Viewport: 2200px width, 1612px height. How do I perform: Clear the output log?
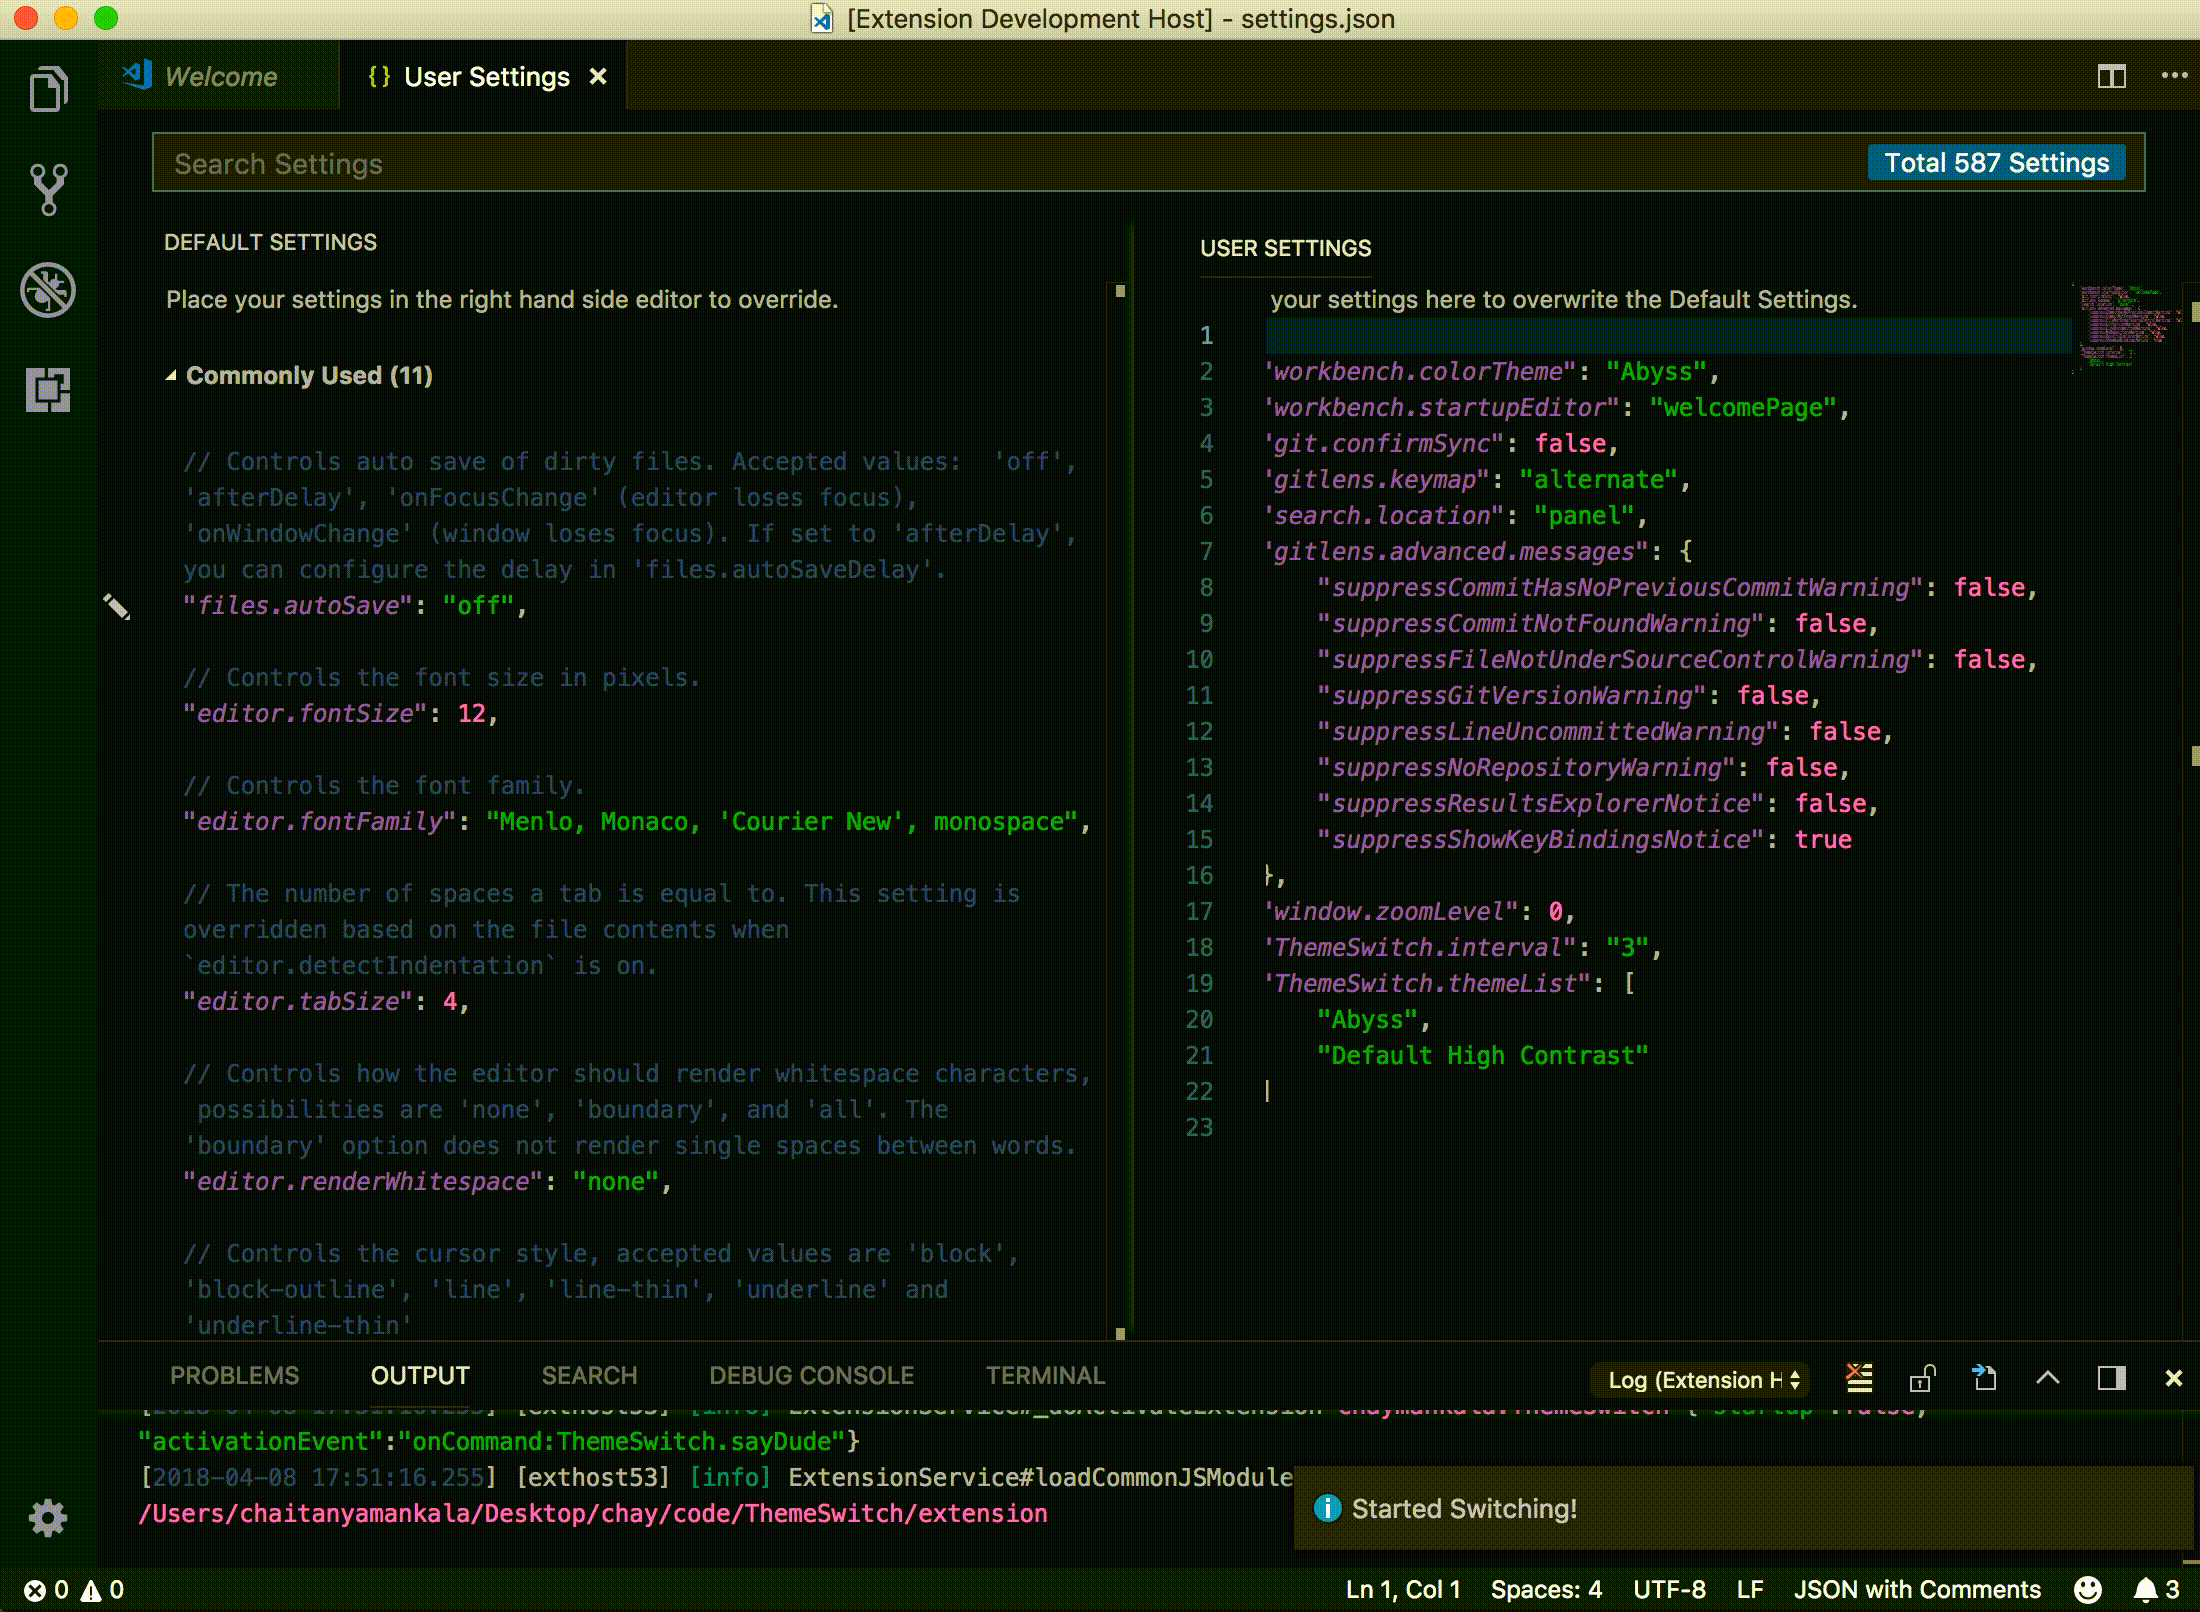point(1859,1379)
